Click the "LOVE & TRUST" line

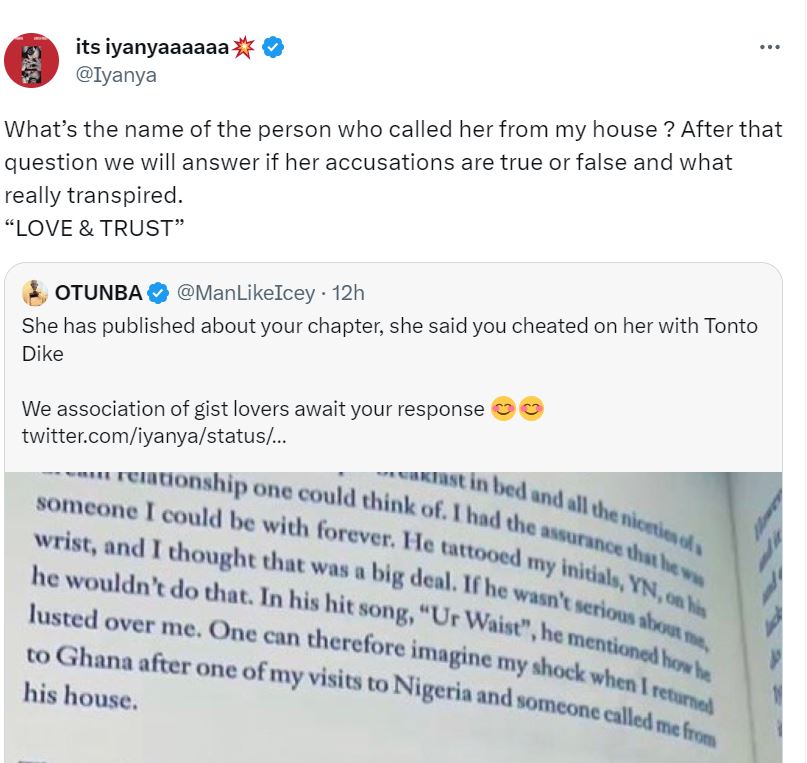coord(94,228)
